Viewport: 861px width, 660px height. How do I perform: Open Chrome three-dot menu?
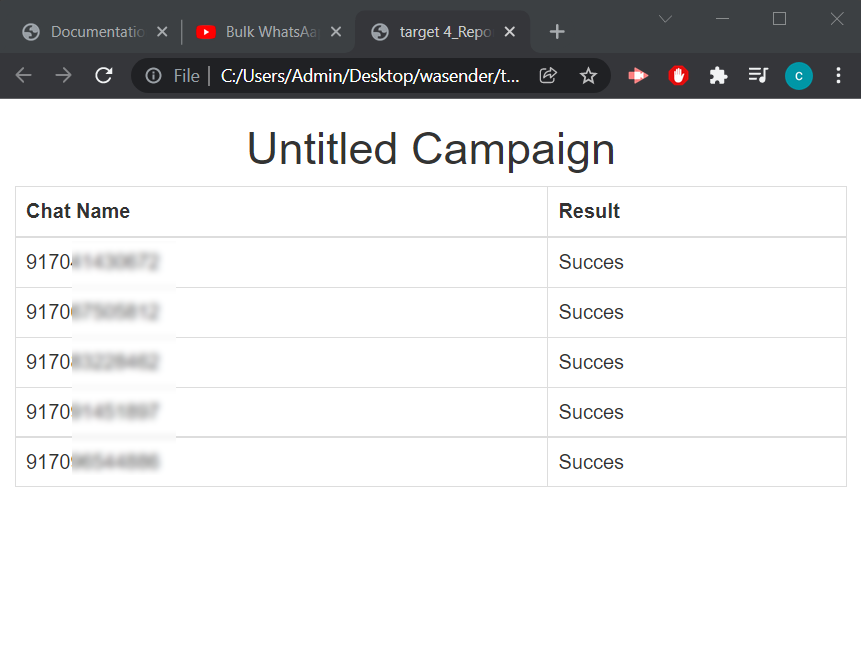[838, 76]
